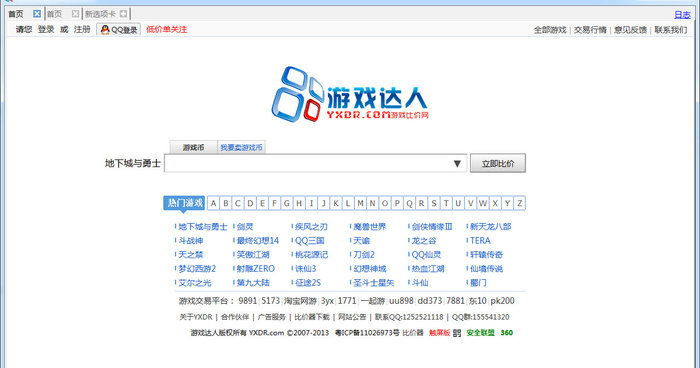
Task: Open trading platform uu898 link
Action: tap(401, 301)
